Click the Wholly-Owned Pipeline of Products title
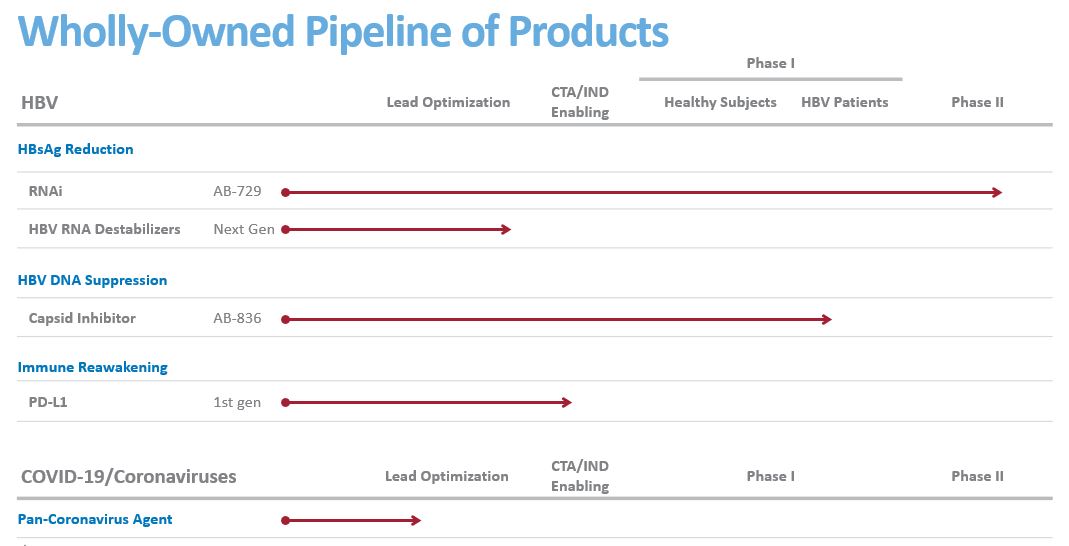The image size is (1069, 546). 343,30
